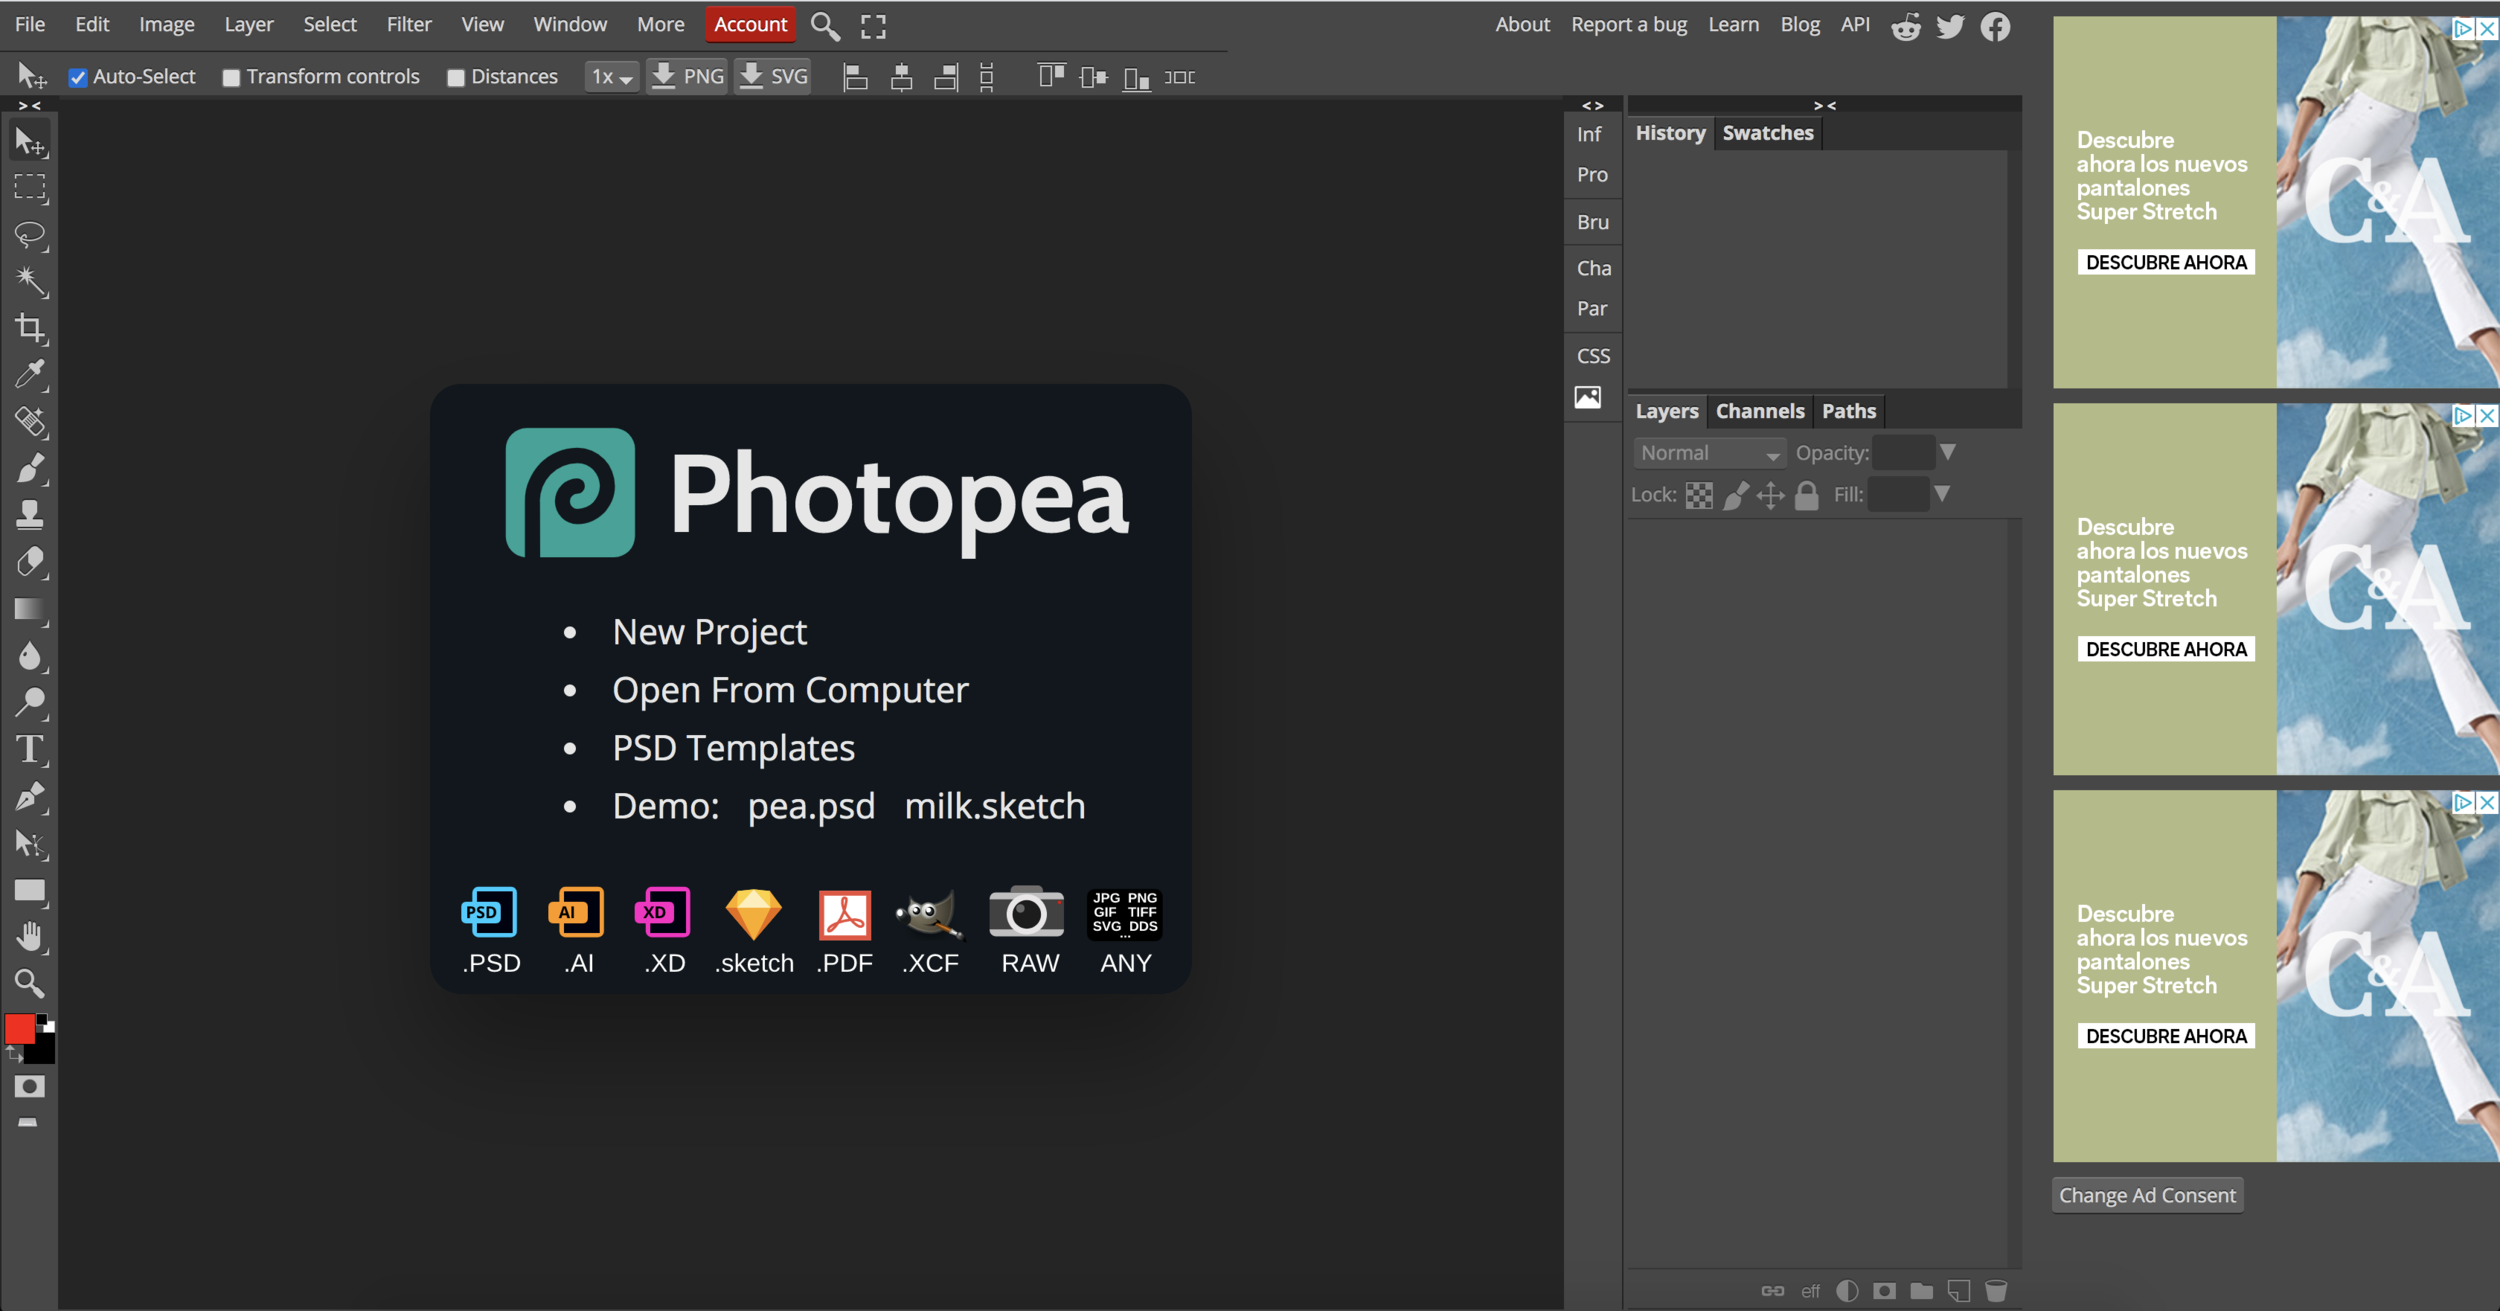
Task: Click the Change Ad Consent button
Action: tap(2147, 1195)
